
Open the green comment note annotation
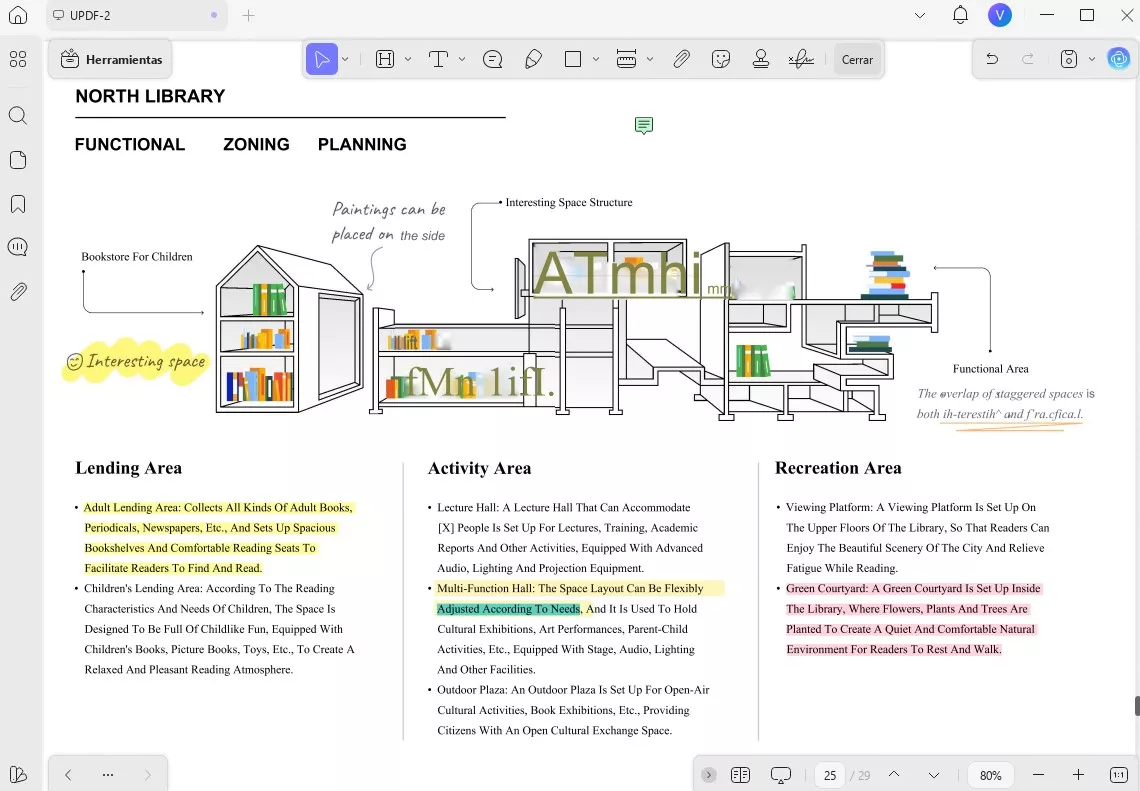(643, 126)
